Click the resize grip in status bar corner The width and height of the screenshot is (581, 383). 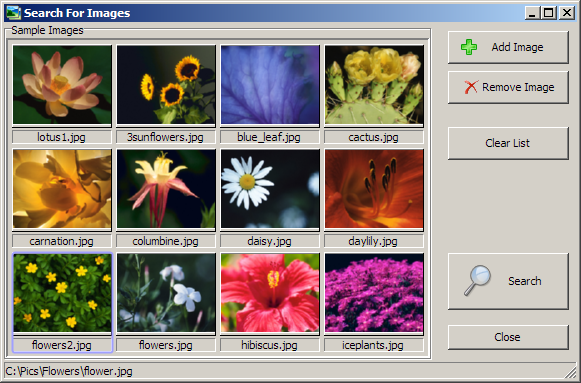[571, 373]
